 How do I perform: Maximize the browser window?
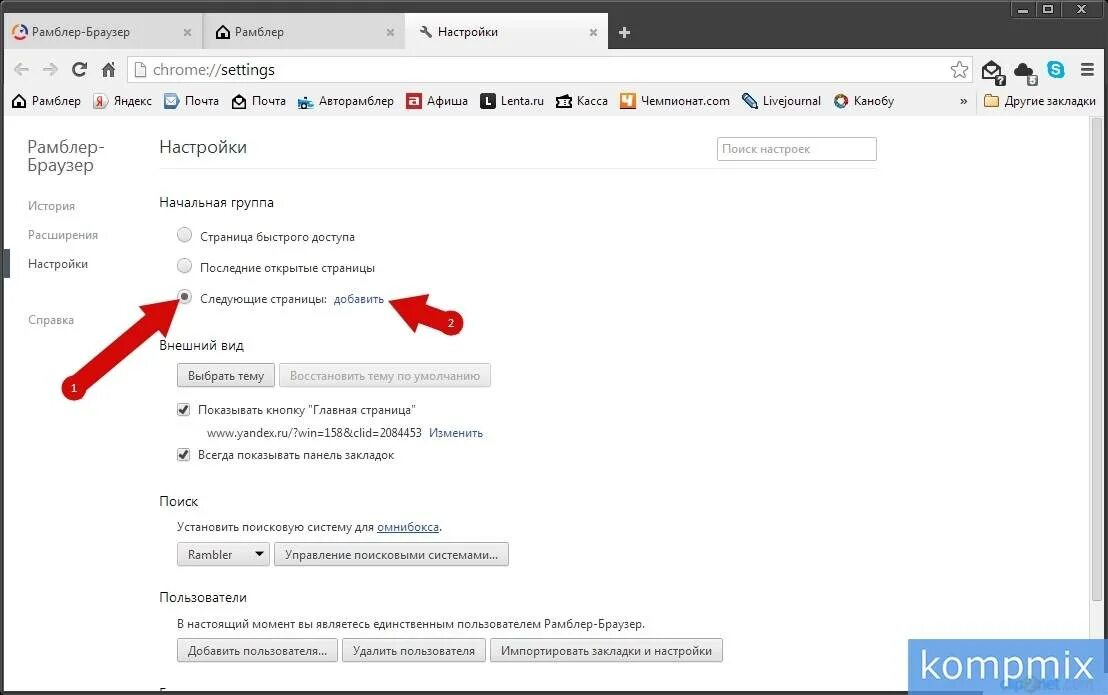click(x=1049, y=9)
